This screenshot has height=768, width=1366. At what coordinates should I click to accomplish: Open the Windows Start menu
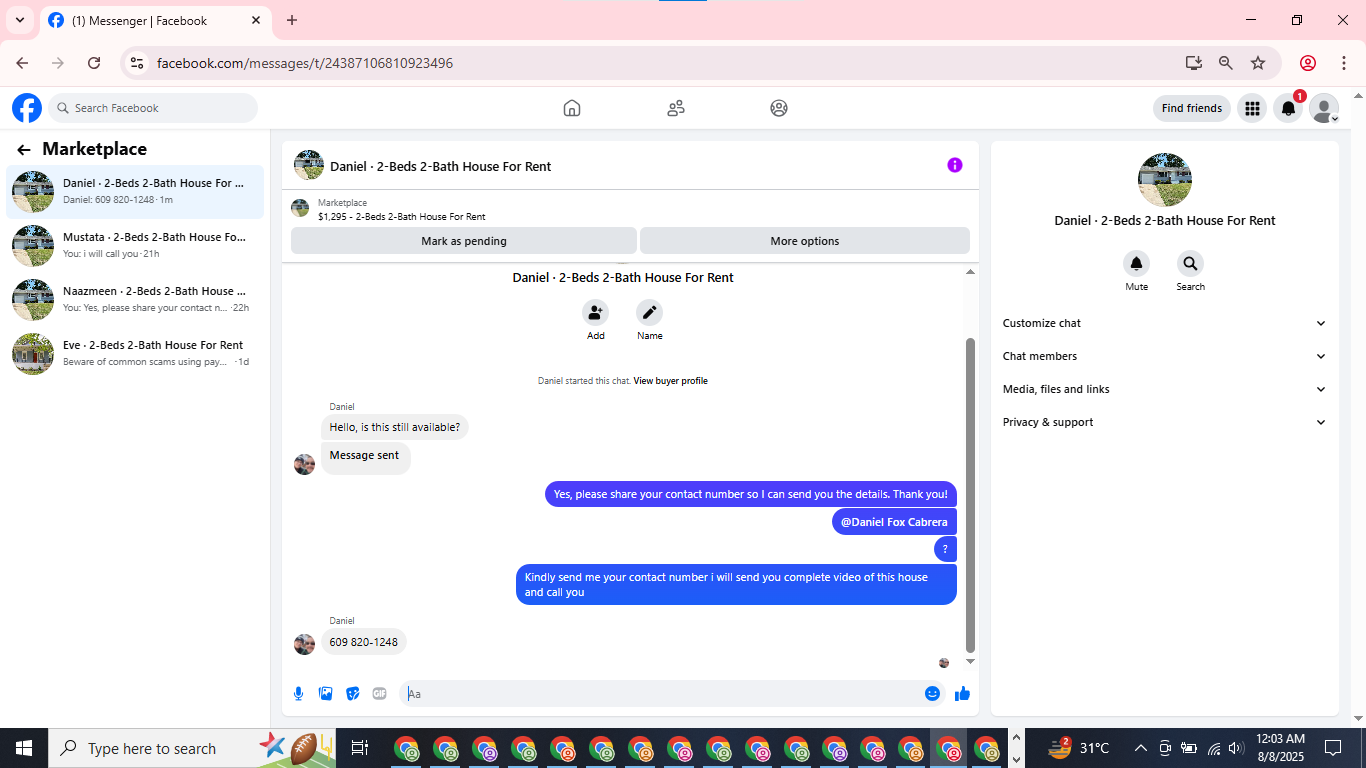24,748
